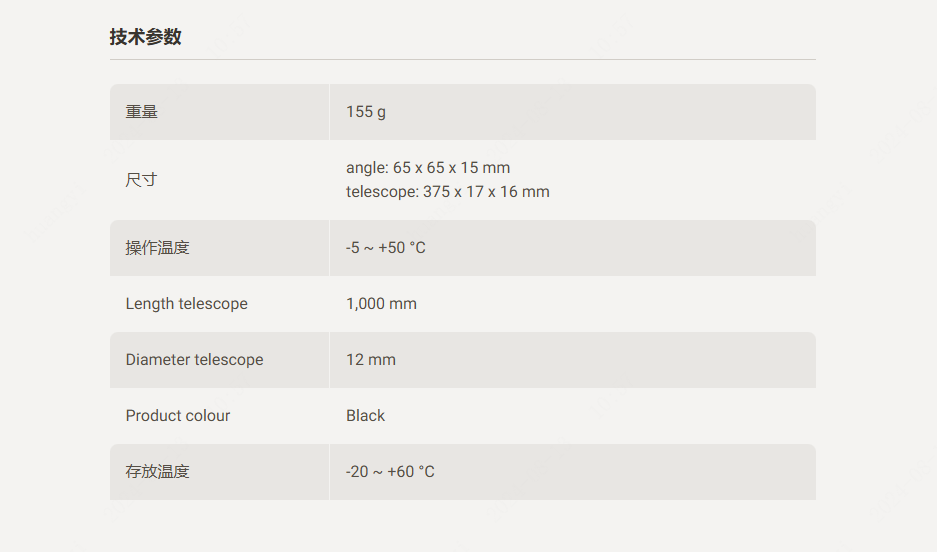Click the -5 lower operating temperature limit
This screenshot has width=937, height=552.
pos(353,248)
